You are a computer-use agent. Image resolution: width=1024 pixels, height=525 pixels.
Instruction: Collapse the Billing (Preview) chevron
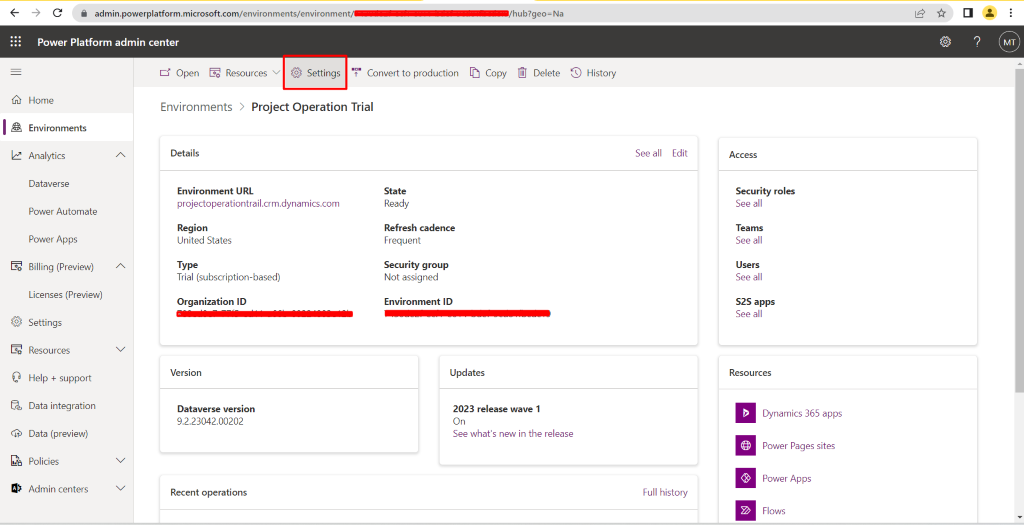pyautogui.click(x=120, y=266)
